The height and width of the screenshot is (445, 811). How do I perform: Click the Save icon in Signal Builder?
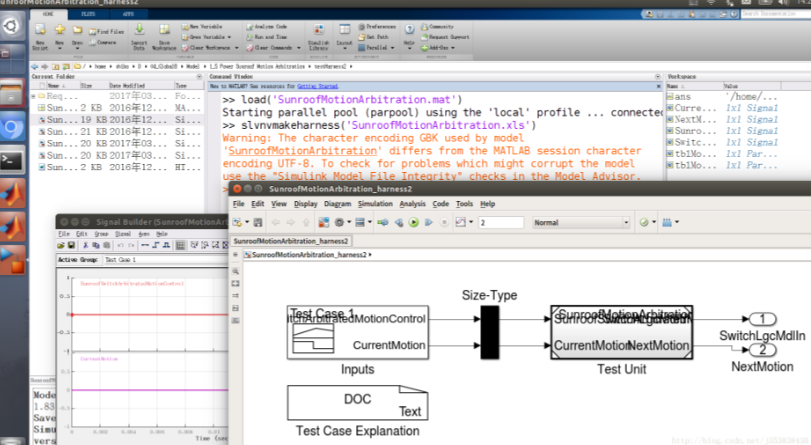coord(70,245)
